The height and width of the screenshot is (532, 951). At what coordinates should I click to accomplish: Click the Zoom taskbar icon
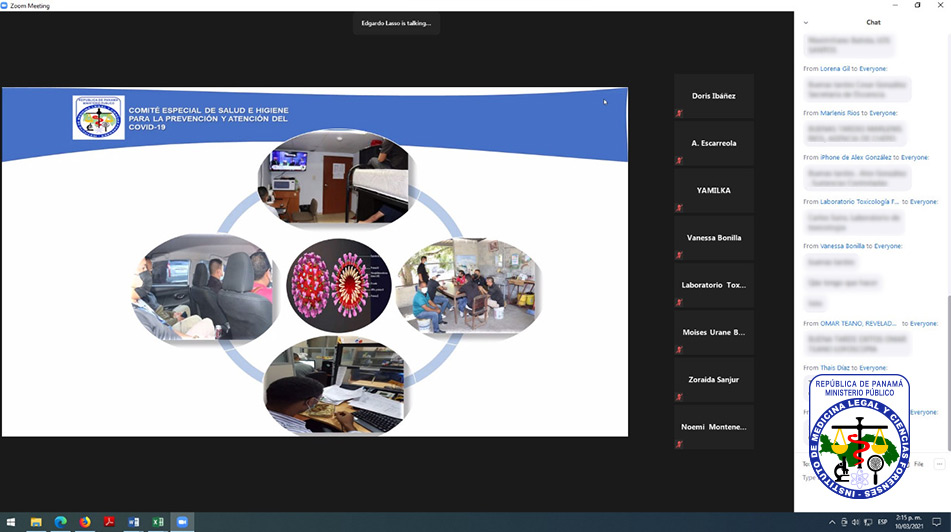(182, 522)
